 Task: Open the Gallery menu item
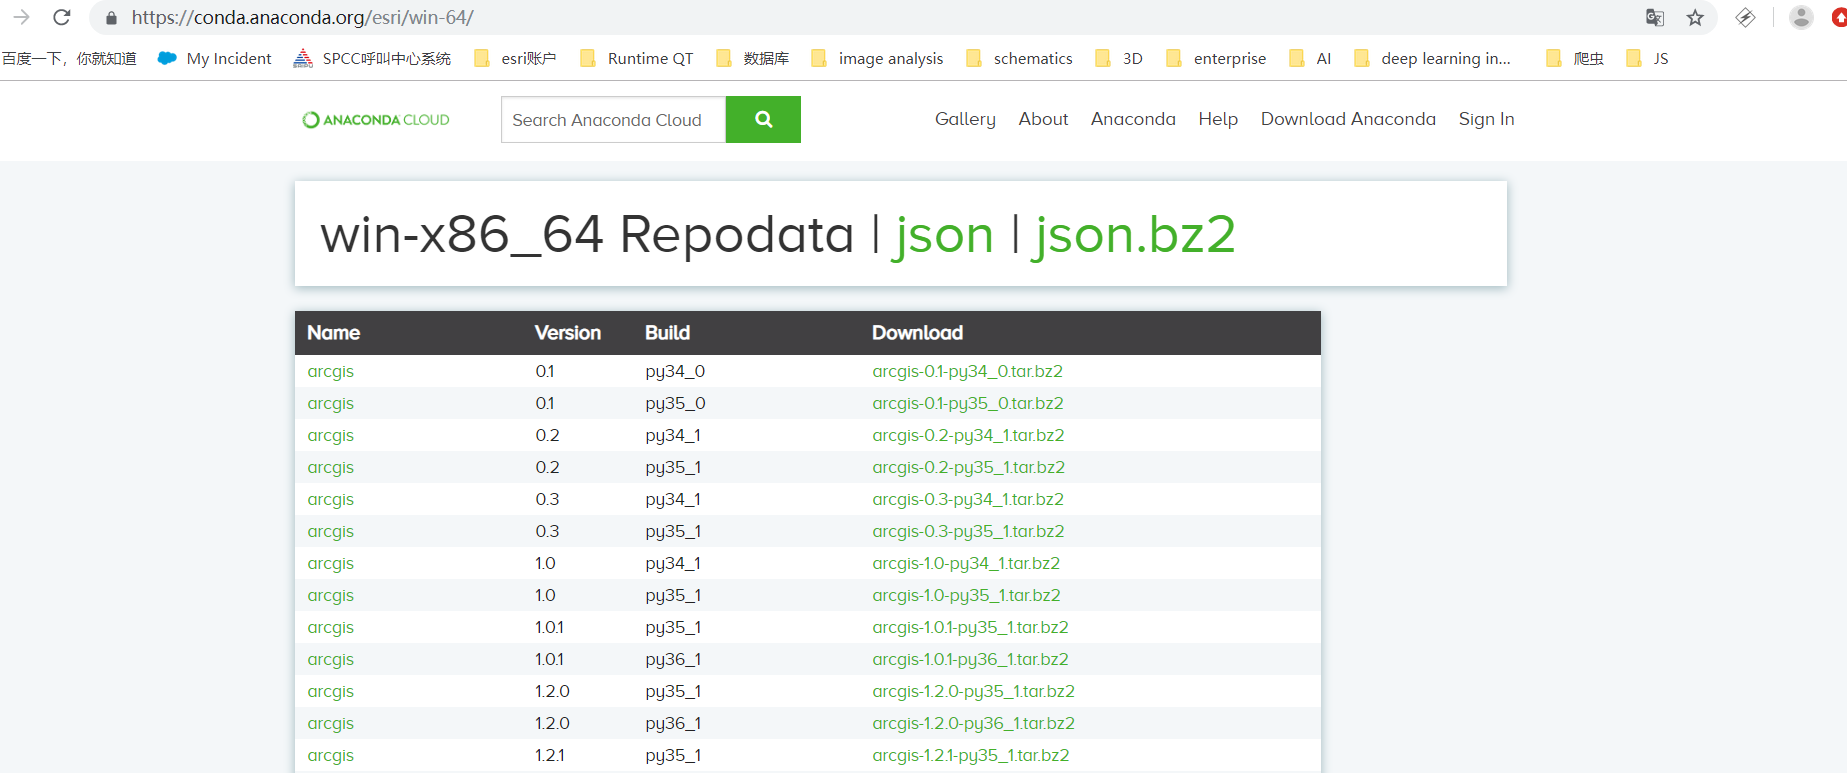click(965, 119)
